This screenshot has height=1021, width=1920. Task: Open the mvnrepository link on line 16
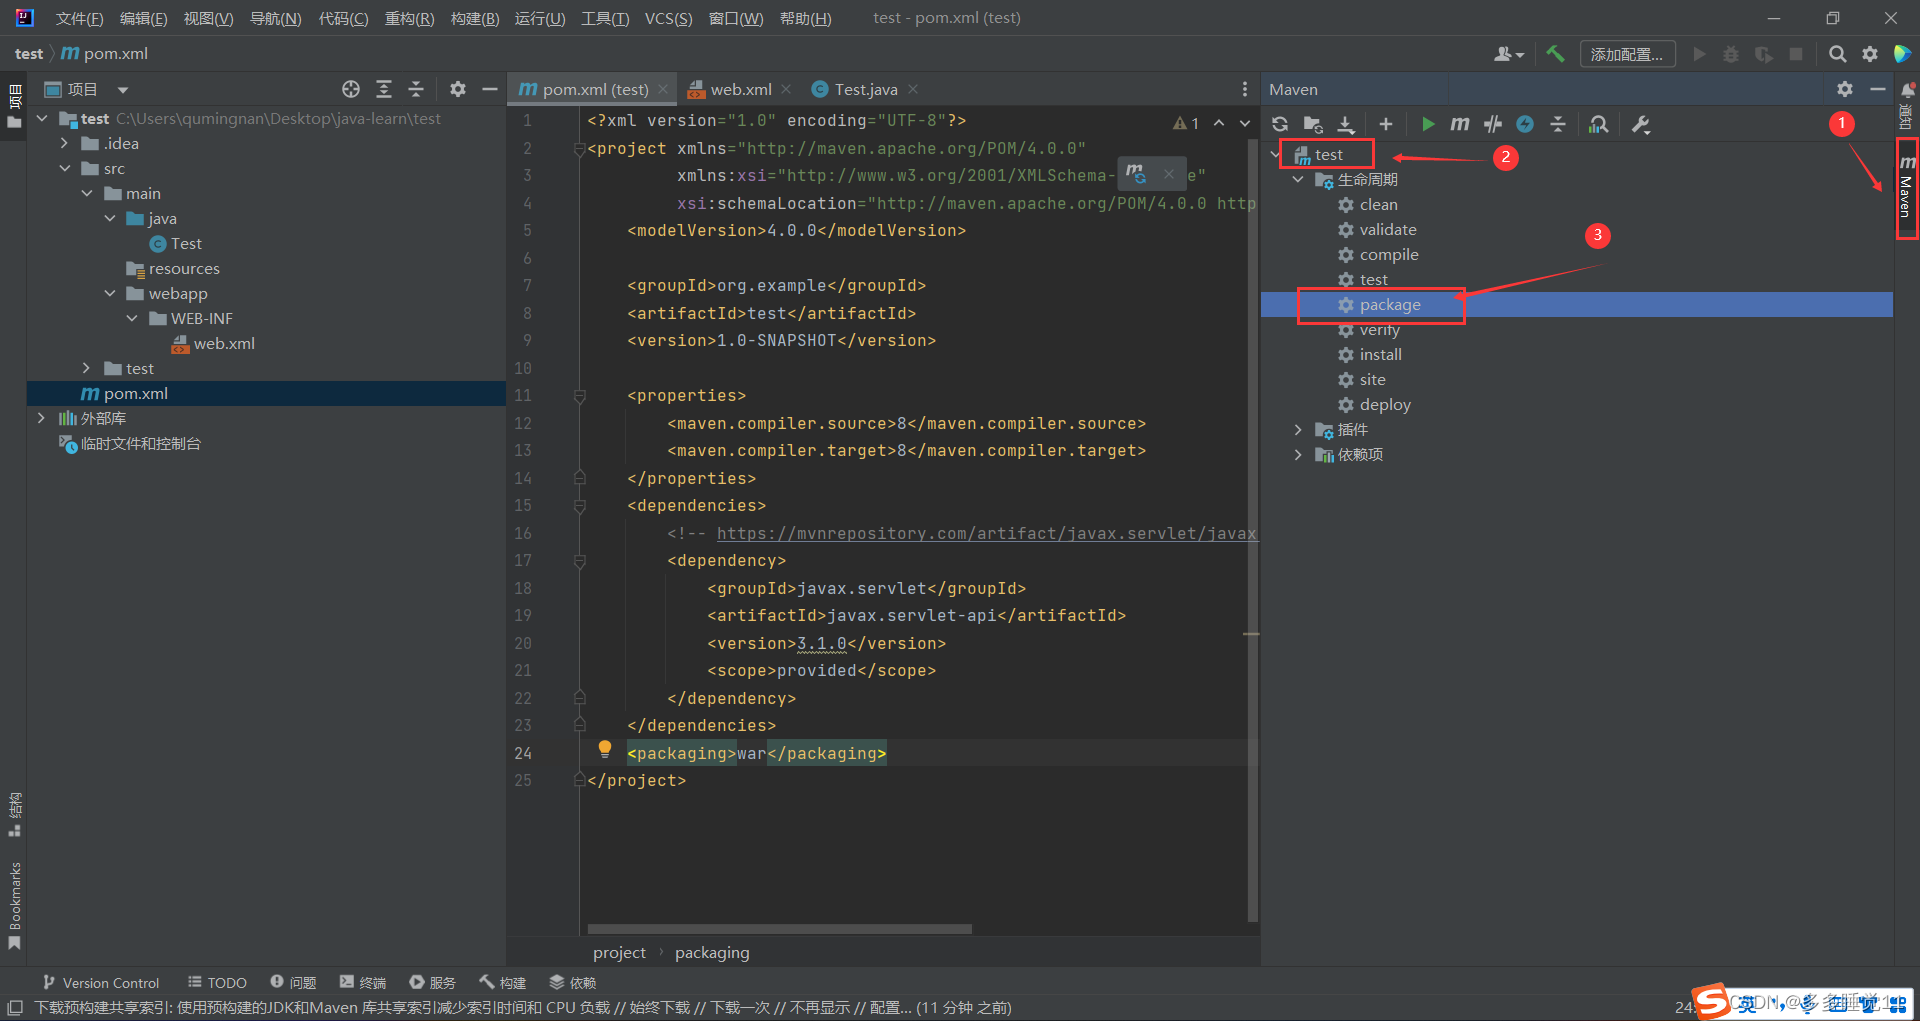(986, 533)
